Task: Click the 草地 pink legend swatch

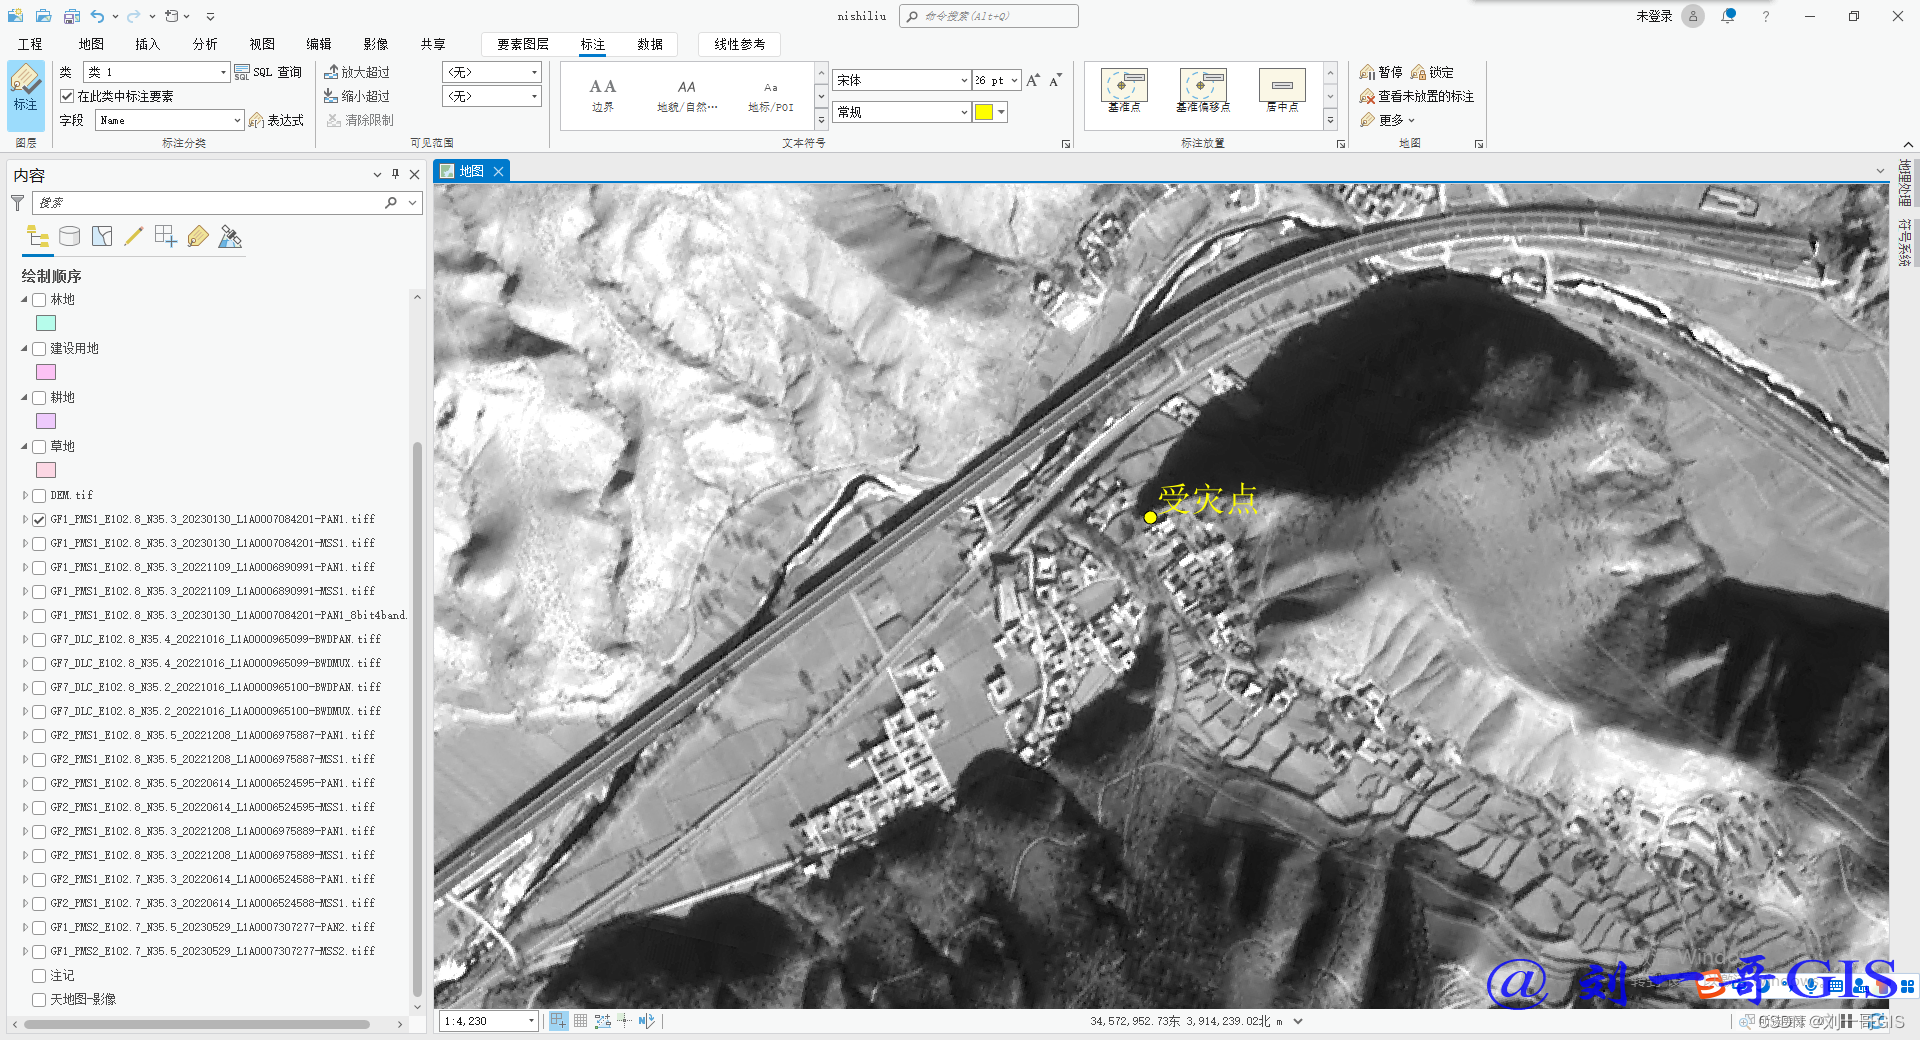Action: [46, 470]
